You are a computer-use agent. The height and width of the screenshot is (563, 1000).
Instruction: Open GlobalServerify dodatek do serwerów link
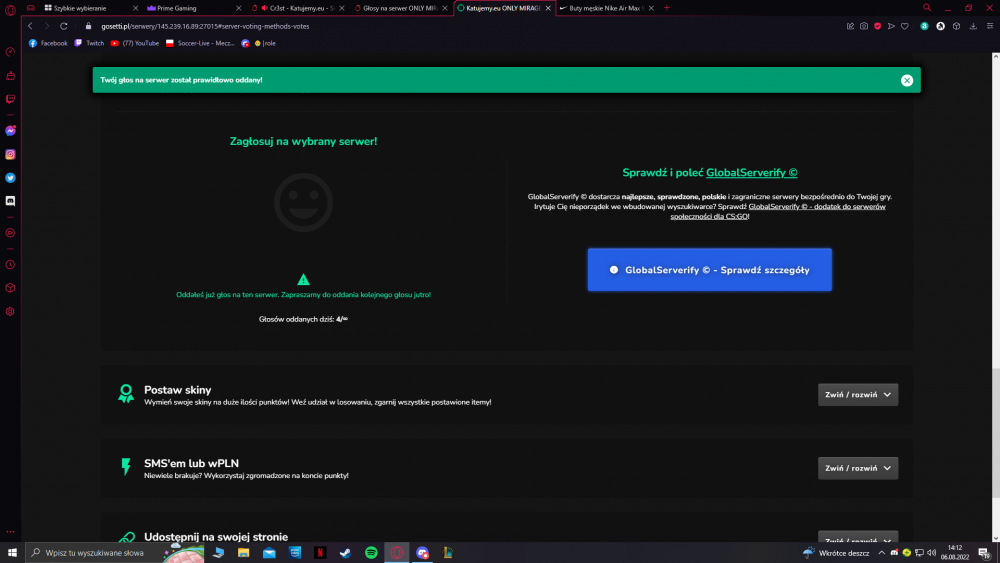778,211
